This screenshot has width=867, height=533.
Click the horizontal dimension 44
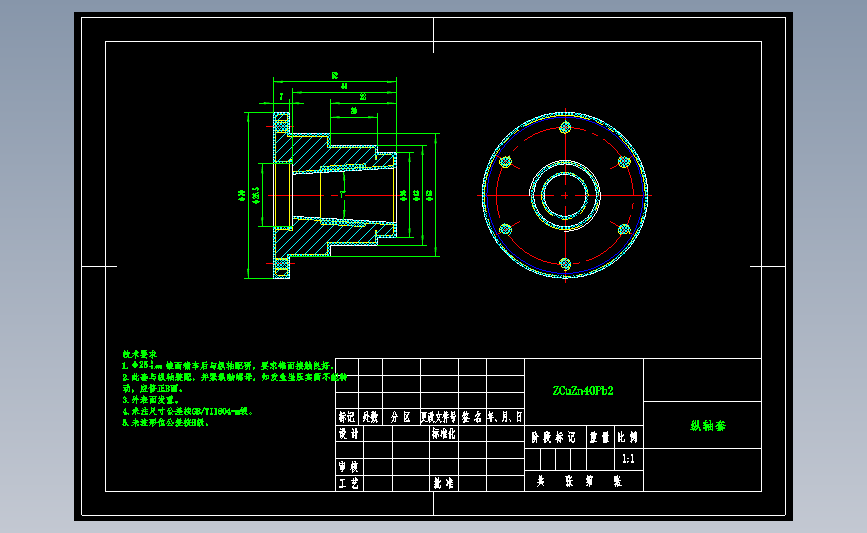tap(344, 86)
